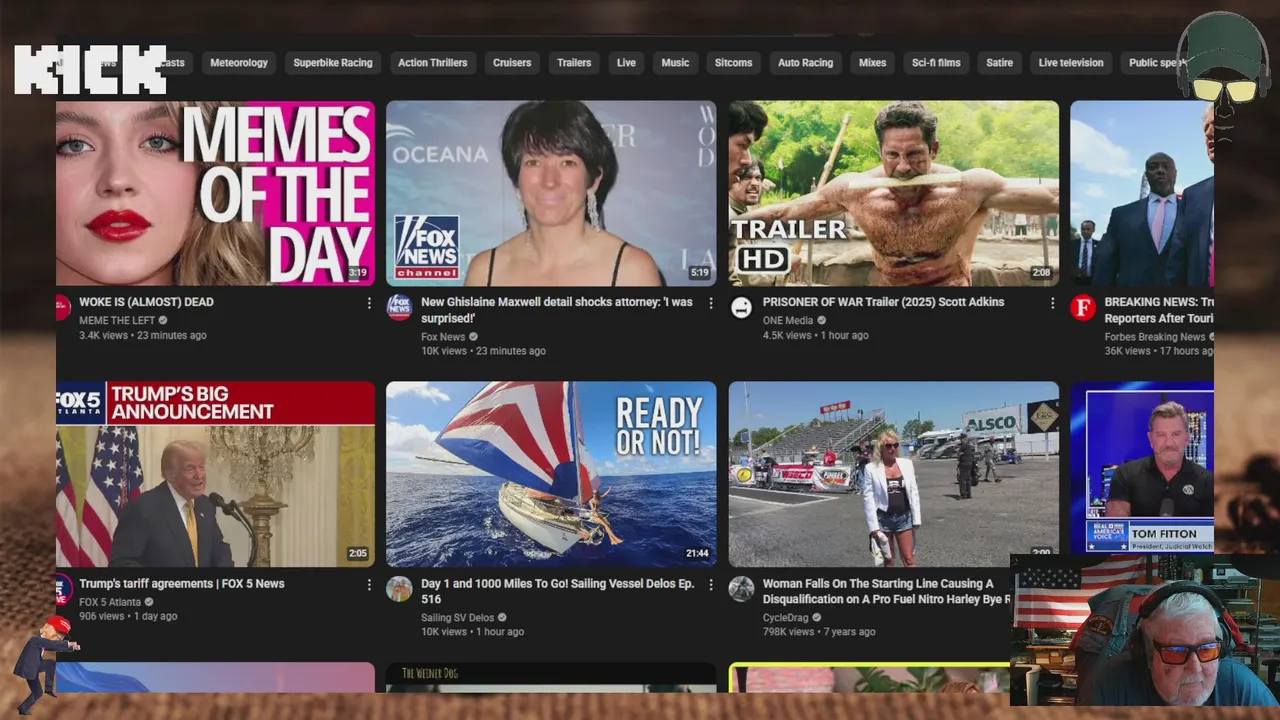Open Day 1 and 1000 Miles title
The height and width of the screenshot is (720, 1280).
pos(558,591)
